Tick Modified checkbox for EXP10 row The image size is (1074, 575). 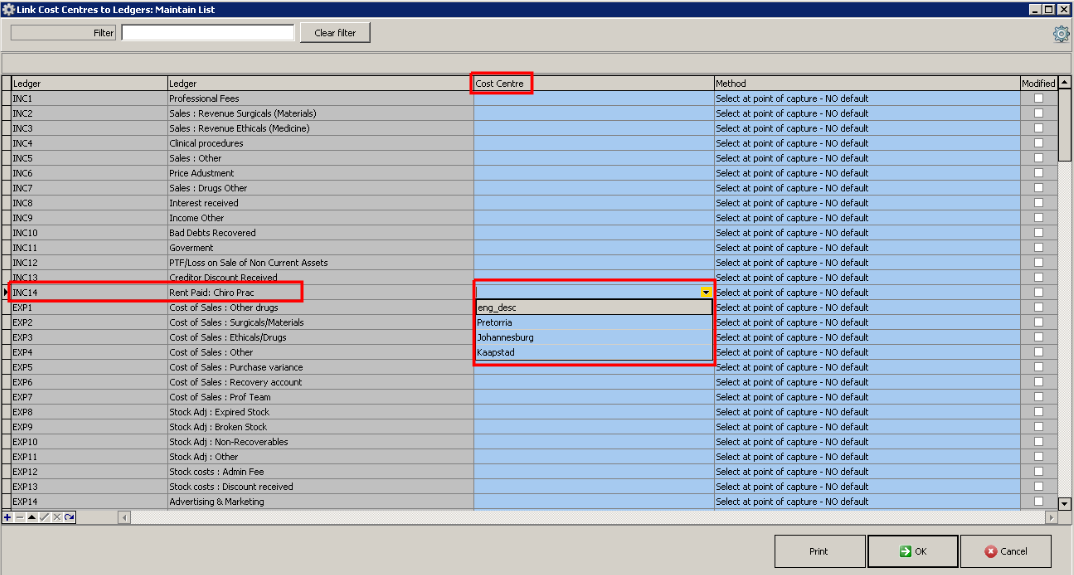pyautogui.click(x=1038, y=442)
